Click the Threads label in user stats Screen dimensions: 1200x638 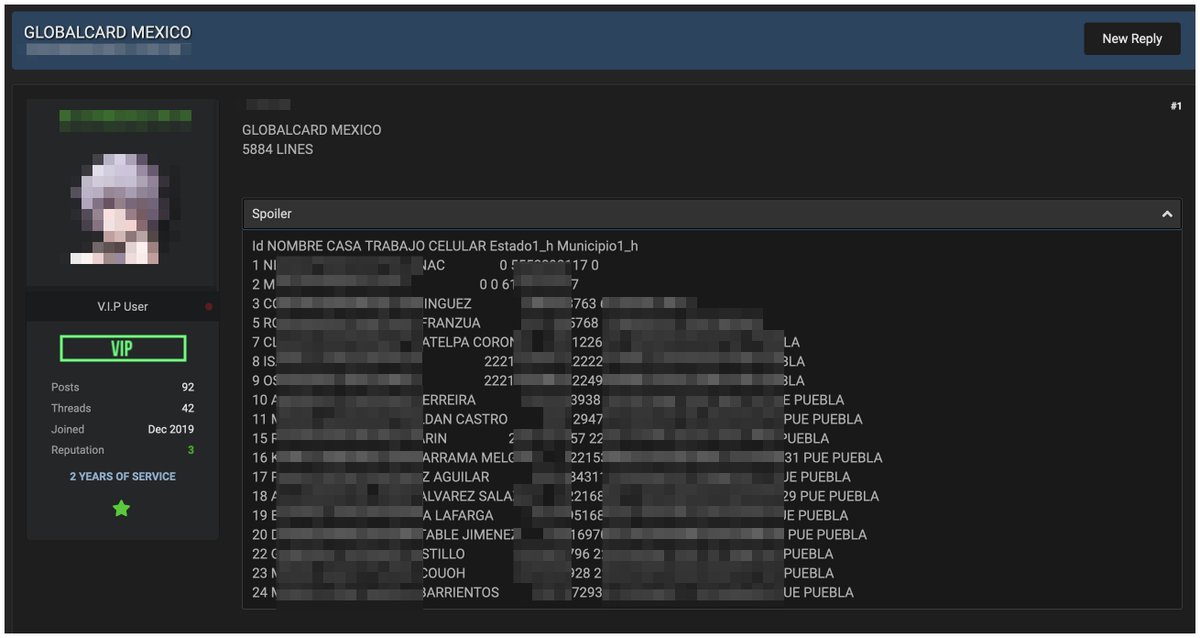tap(71, 408)
